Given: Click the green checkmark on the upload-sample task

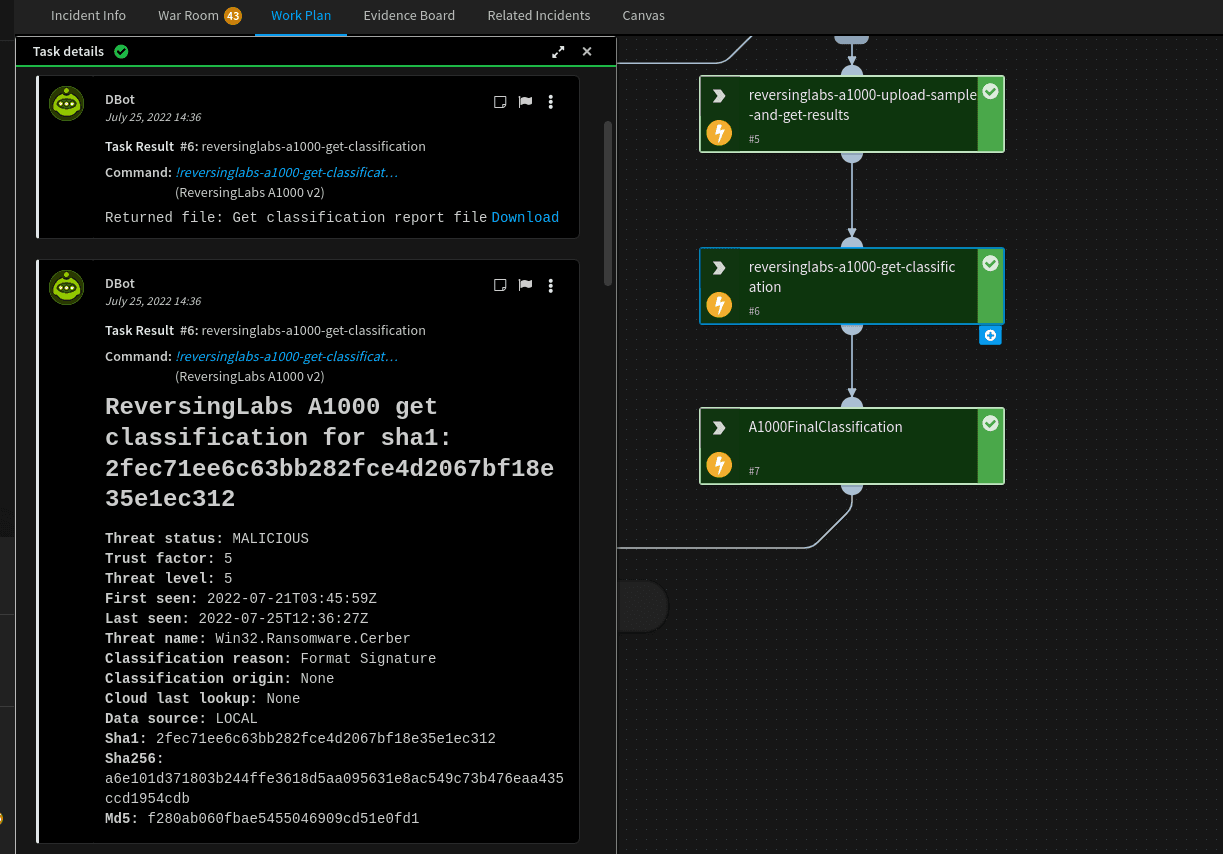Looking at the screenshot, I should (x=990, y=90).
